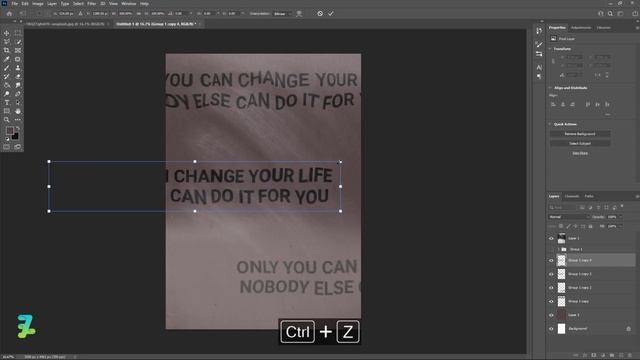Image resolution: width=640 pixels, height=360 pixels.
Task: Hide the Layer 1 color fill layer
Action: 551,315
